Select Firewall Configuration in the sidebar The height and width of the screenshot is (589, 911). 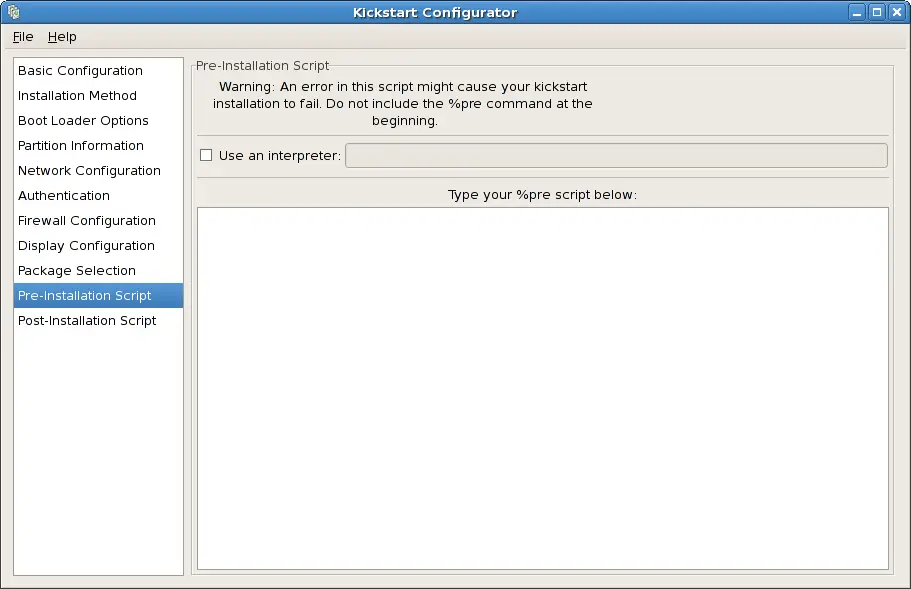pyautogui.click(x=87, y=221)
